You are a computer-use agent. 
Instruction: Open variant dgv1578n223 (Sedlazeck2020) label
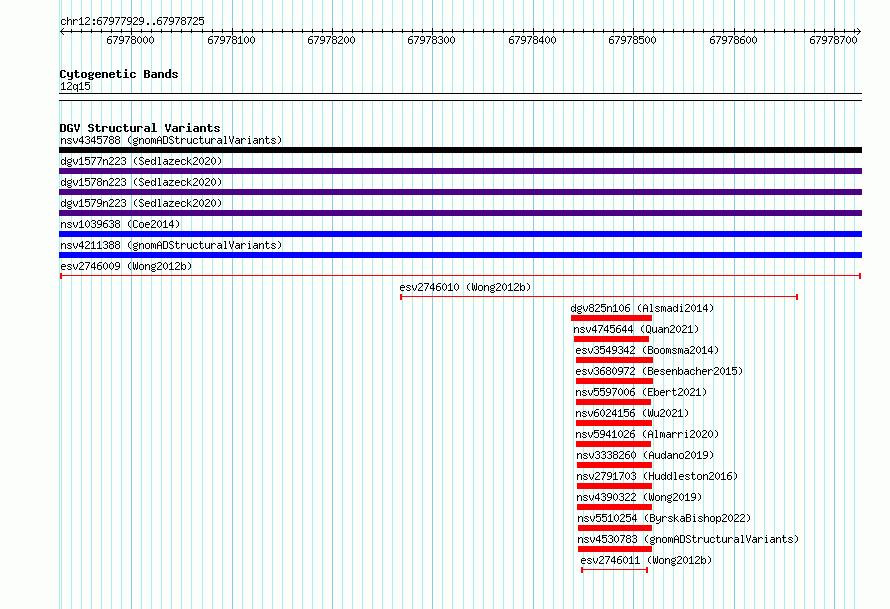pos(141,182)
